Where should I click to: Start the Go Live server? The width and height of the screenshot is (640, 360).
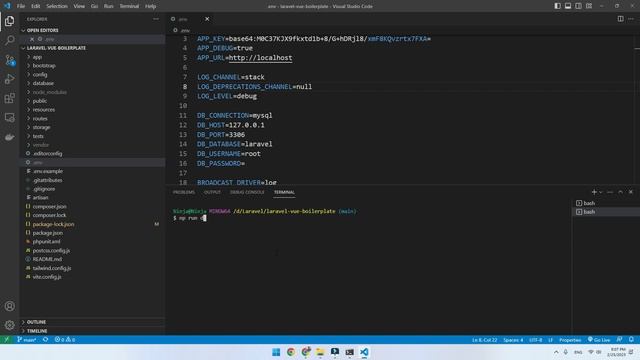599,340
